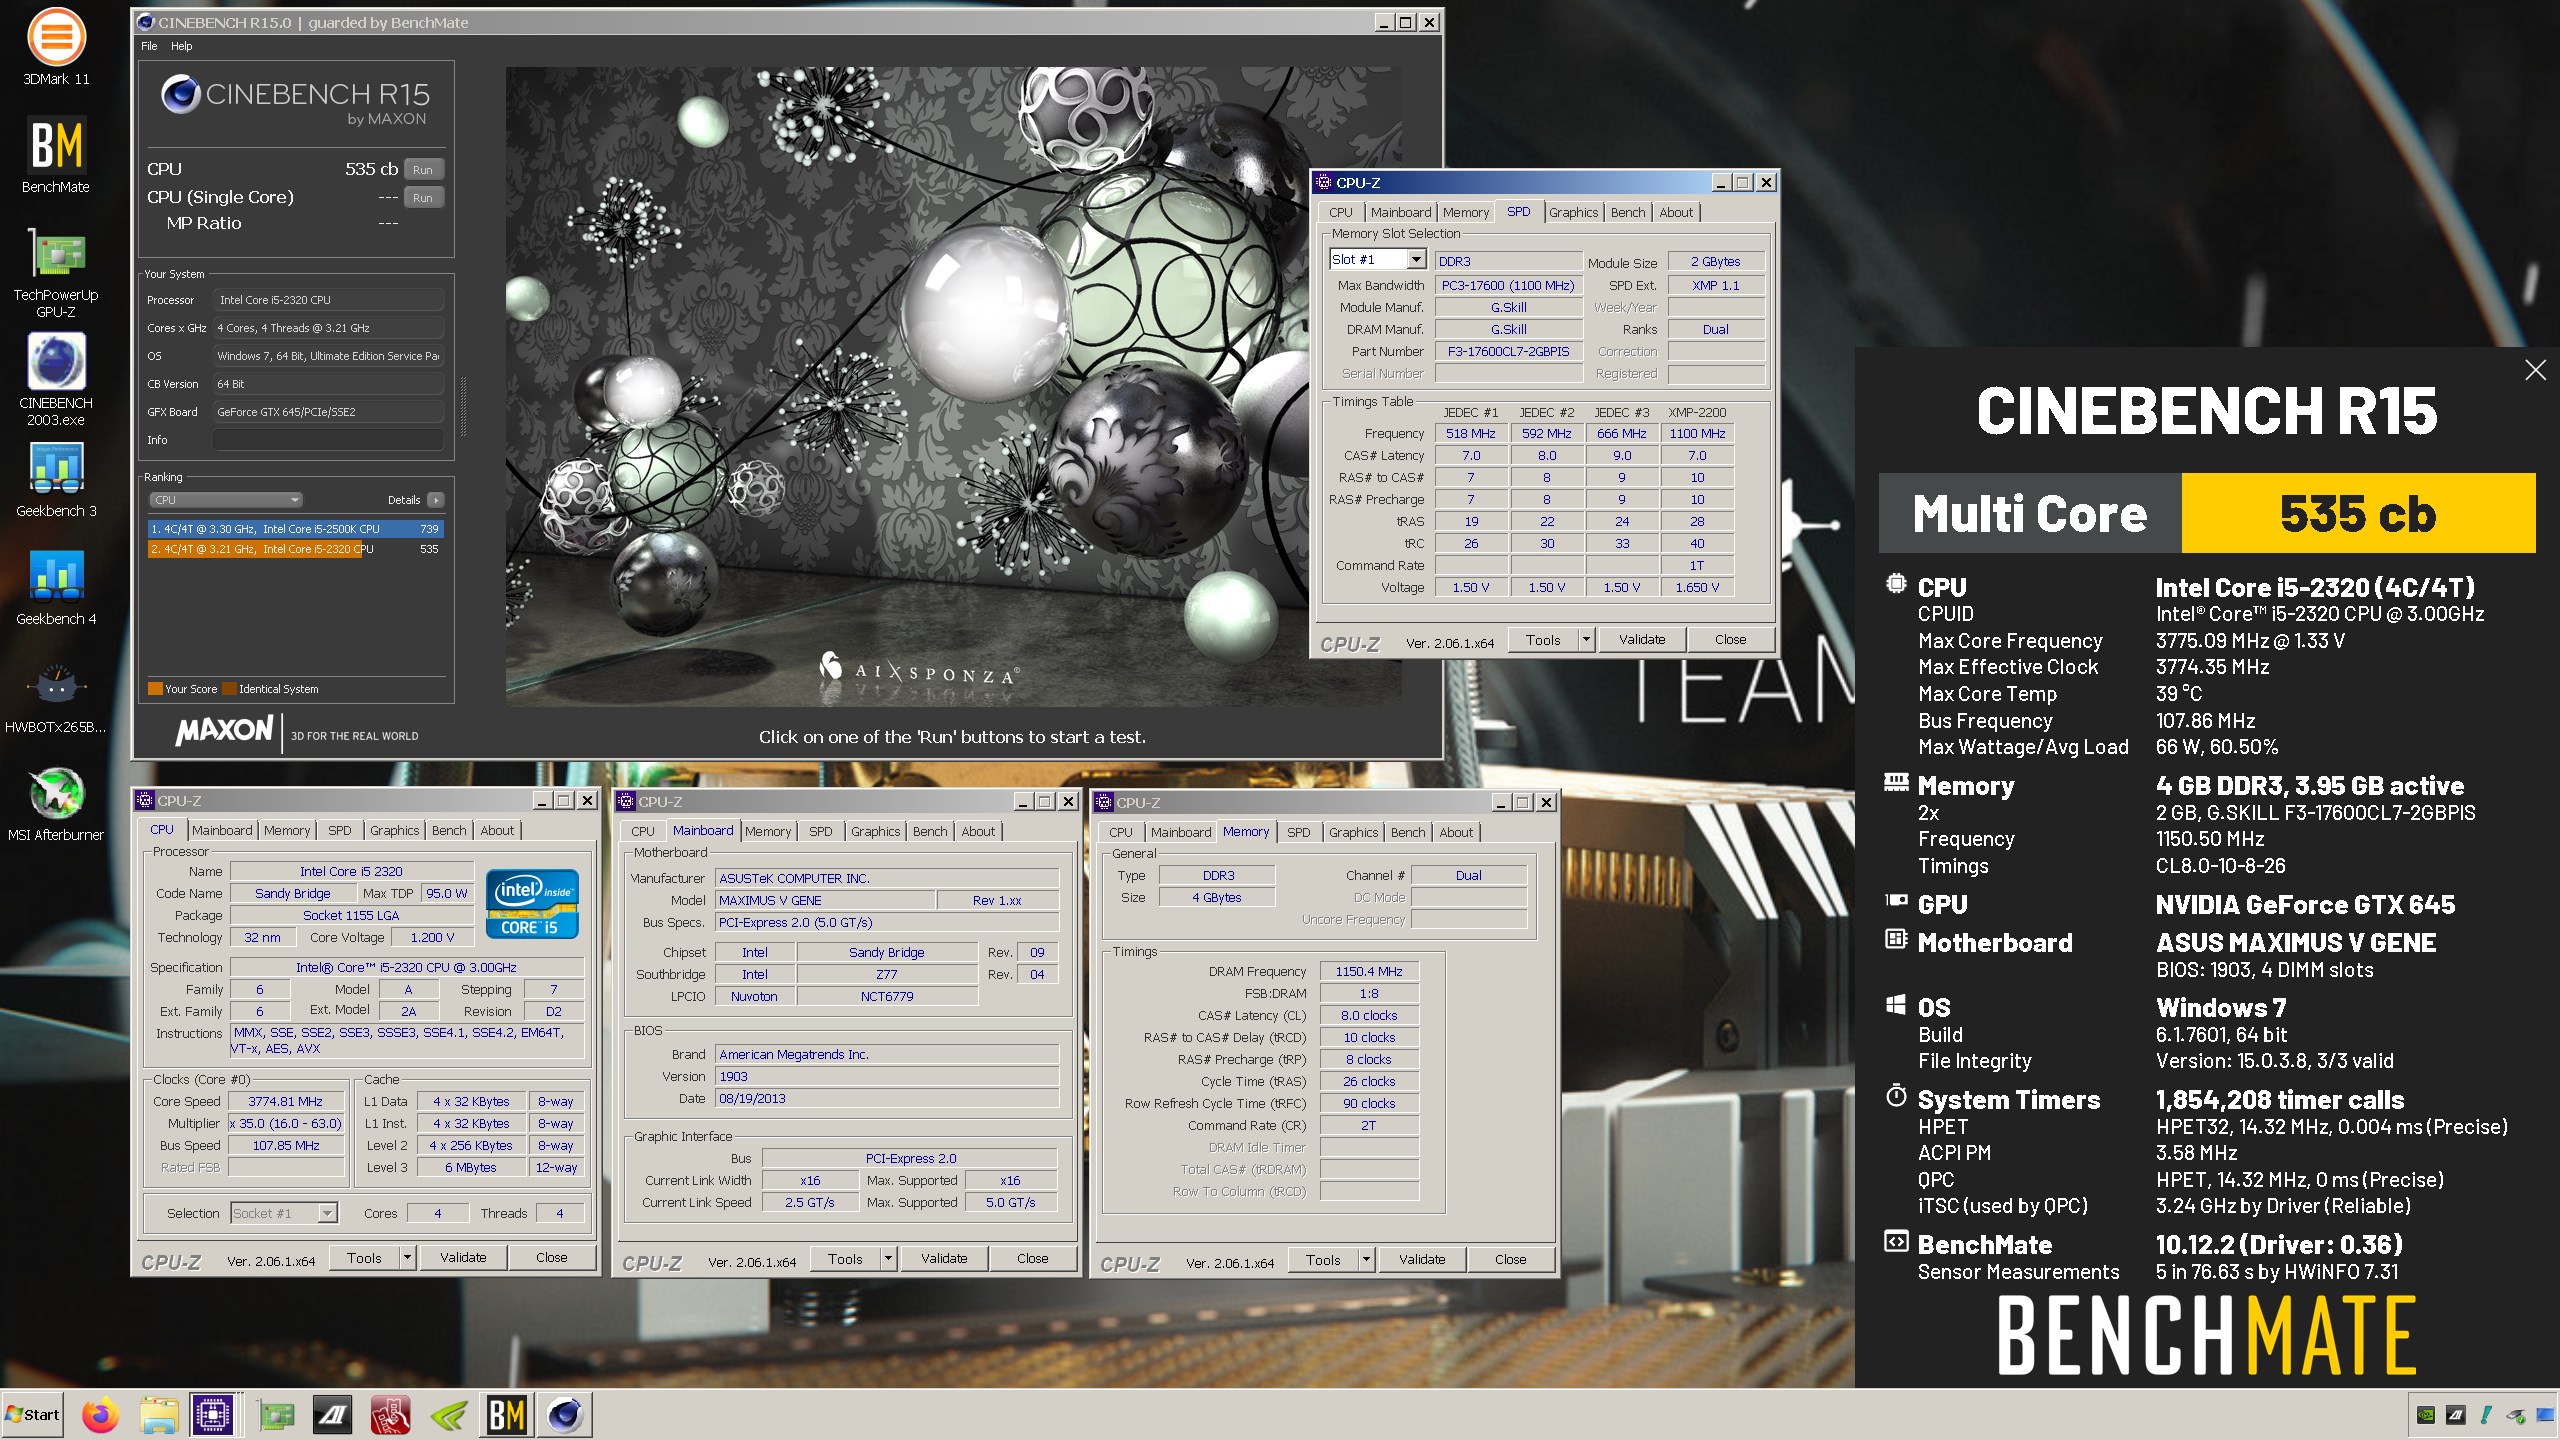Switch to Graphics tab in SPD CPU-Z window
The width and height of the screenshot is (2560, 1440).
[x=1573, y=213]
